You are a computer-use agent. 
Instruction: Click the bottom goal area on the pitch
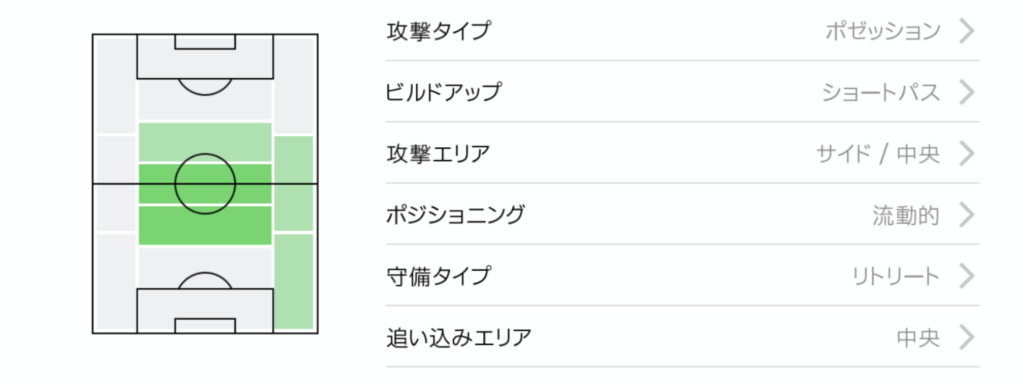click(205, 326)
